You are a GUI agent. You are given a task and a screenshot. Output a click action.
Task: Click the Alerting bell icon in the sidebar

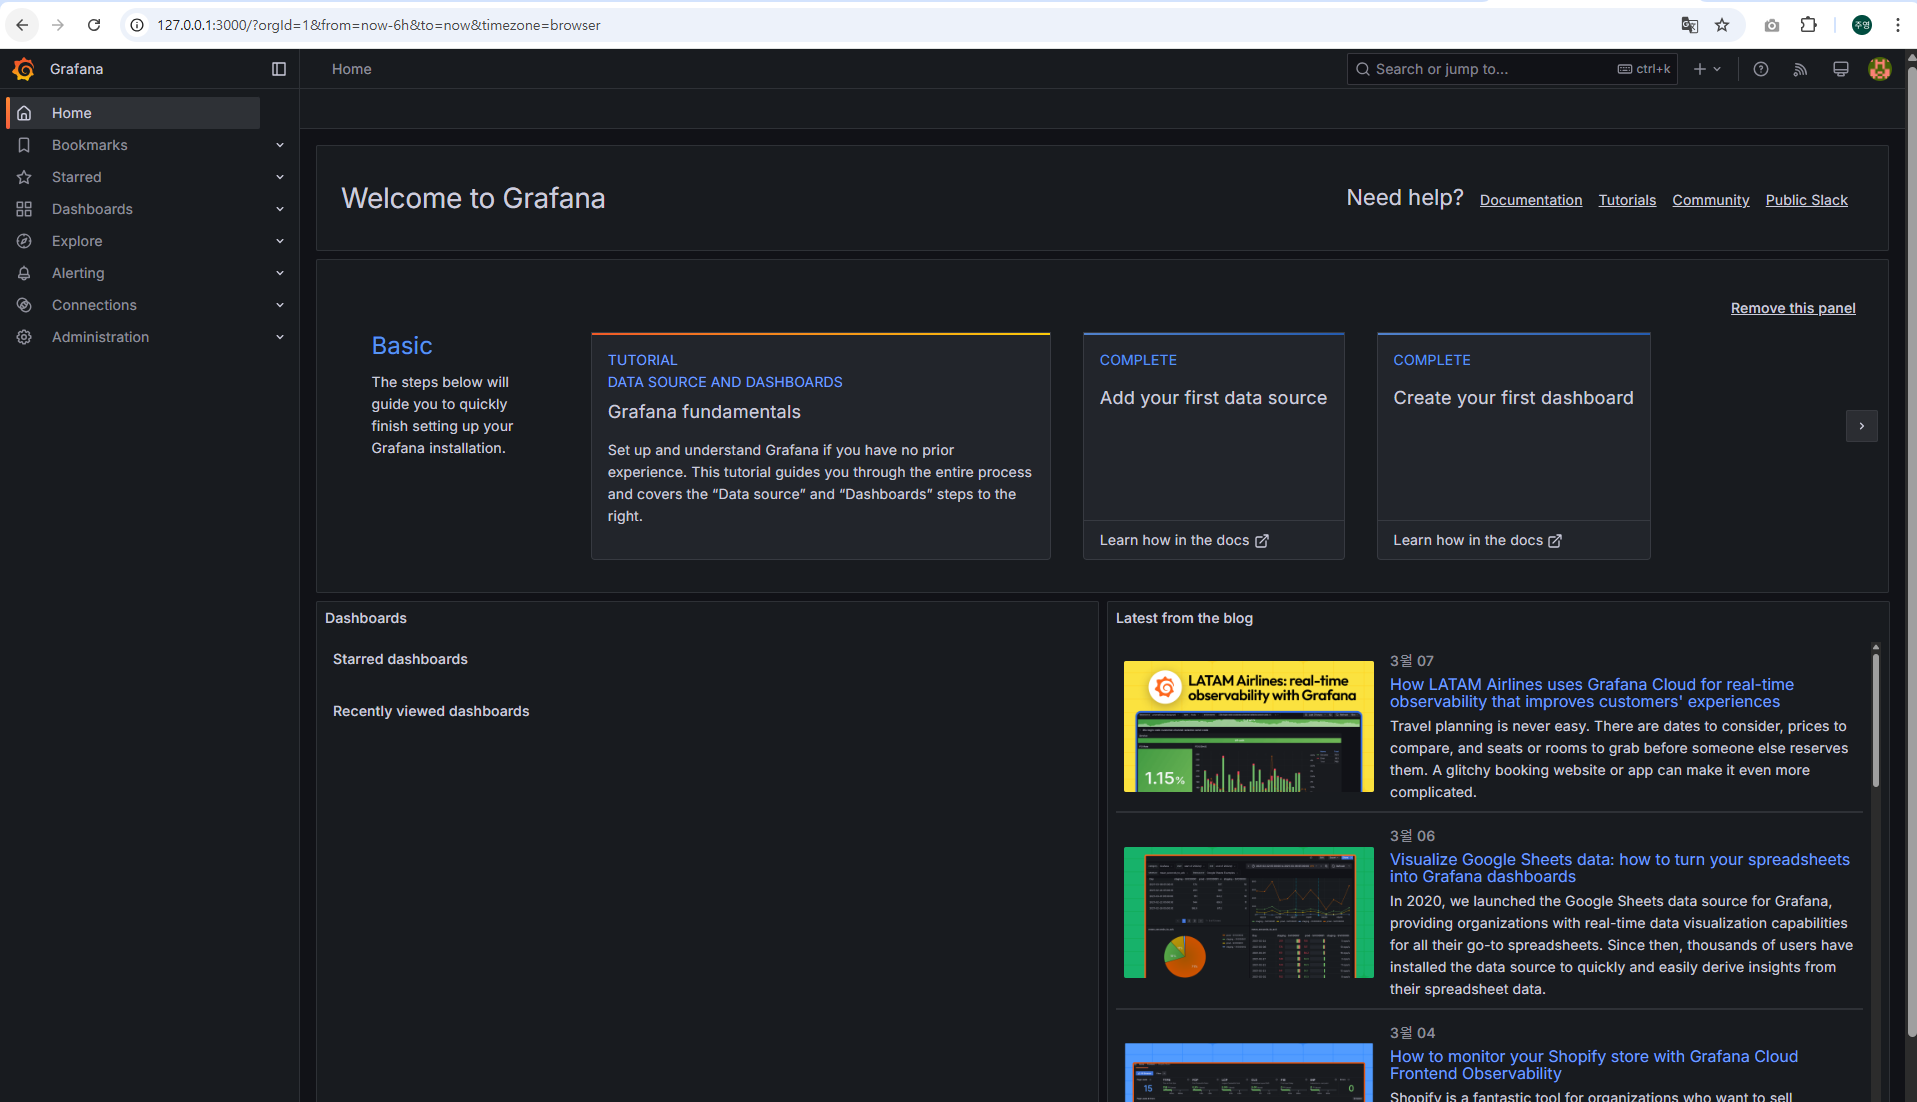(x=24, y=273)
